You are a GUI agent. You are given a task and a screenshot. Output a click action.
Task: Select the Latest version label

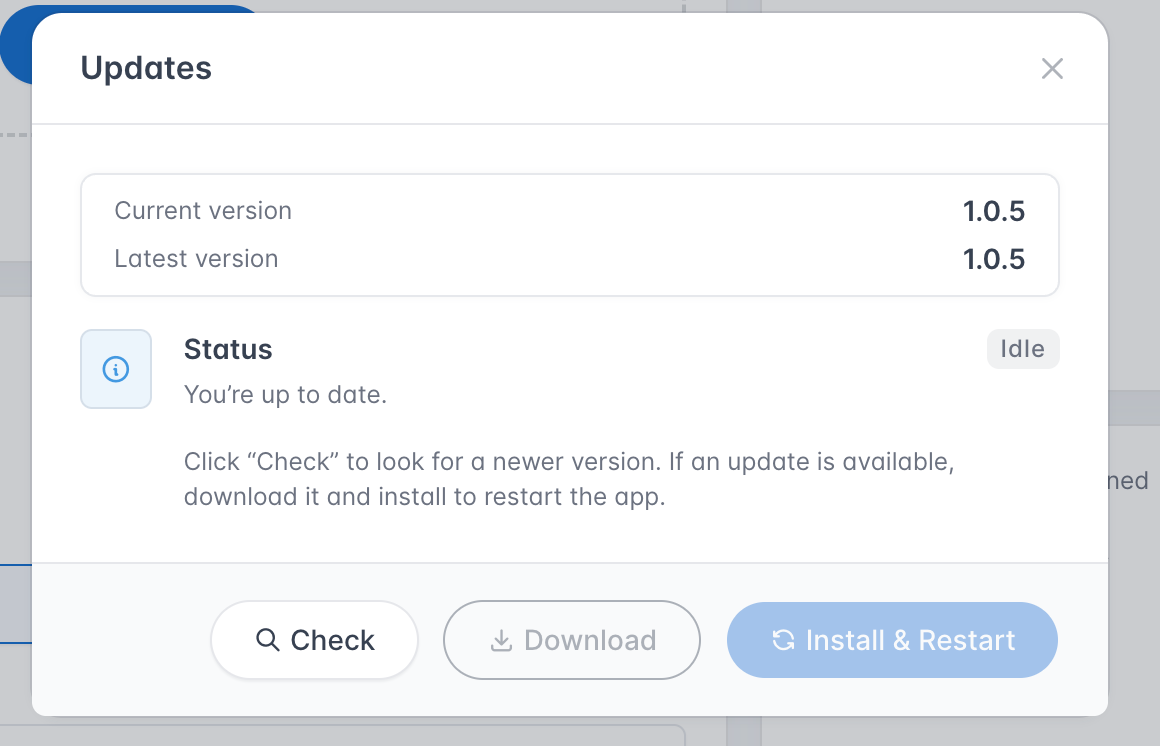(x=196, y=258)
